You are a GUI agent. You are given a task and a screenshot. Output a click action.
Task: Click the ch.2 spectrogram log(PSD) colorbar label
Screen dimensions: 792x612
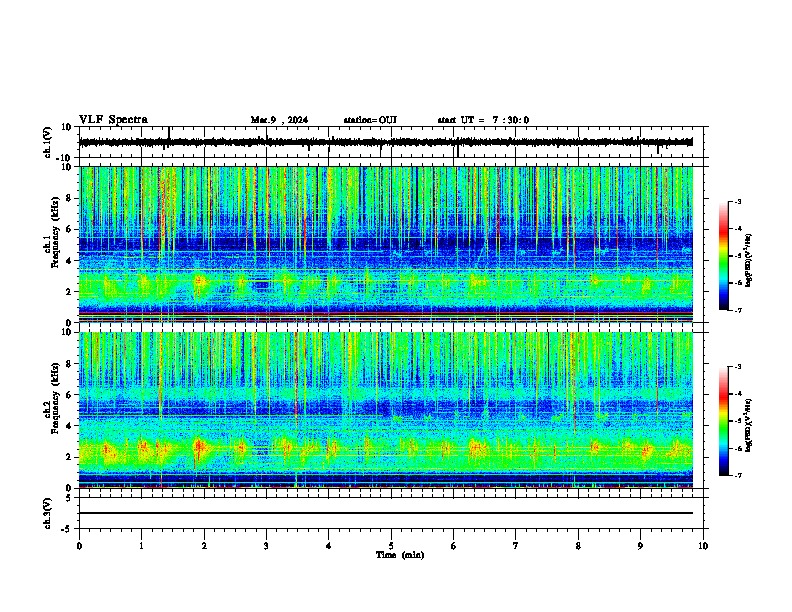click(748, 426)
